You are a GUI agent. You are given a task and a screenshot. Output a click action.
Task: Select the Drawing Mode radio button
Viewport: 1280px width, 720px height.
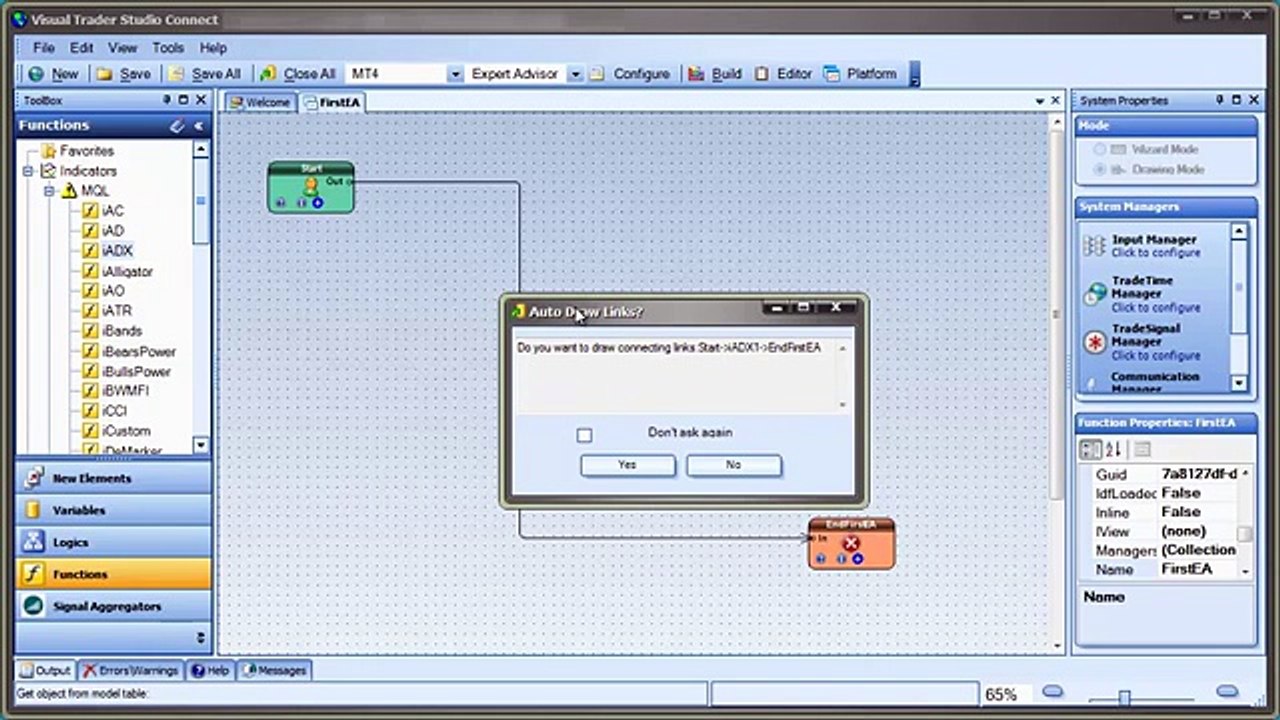1100,170
